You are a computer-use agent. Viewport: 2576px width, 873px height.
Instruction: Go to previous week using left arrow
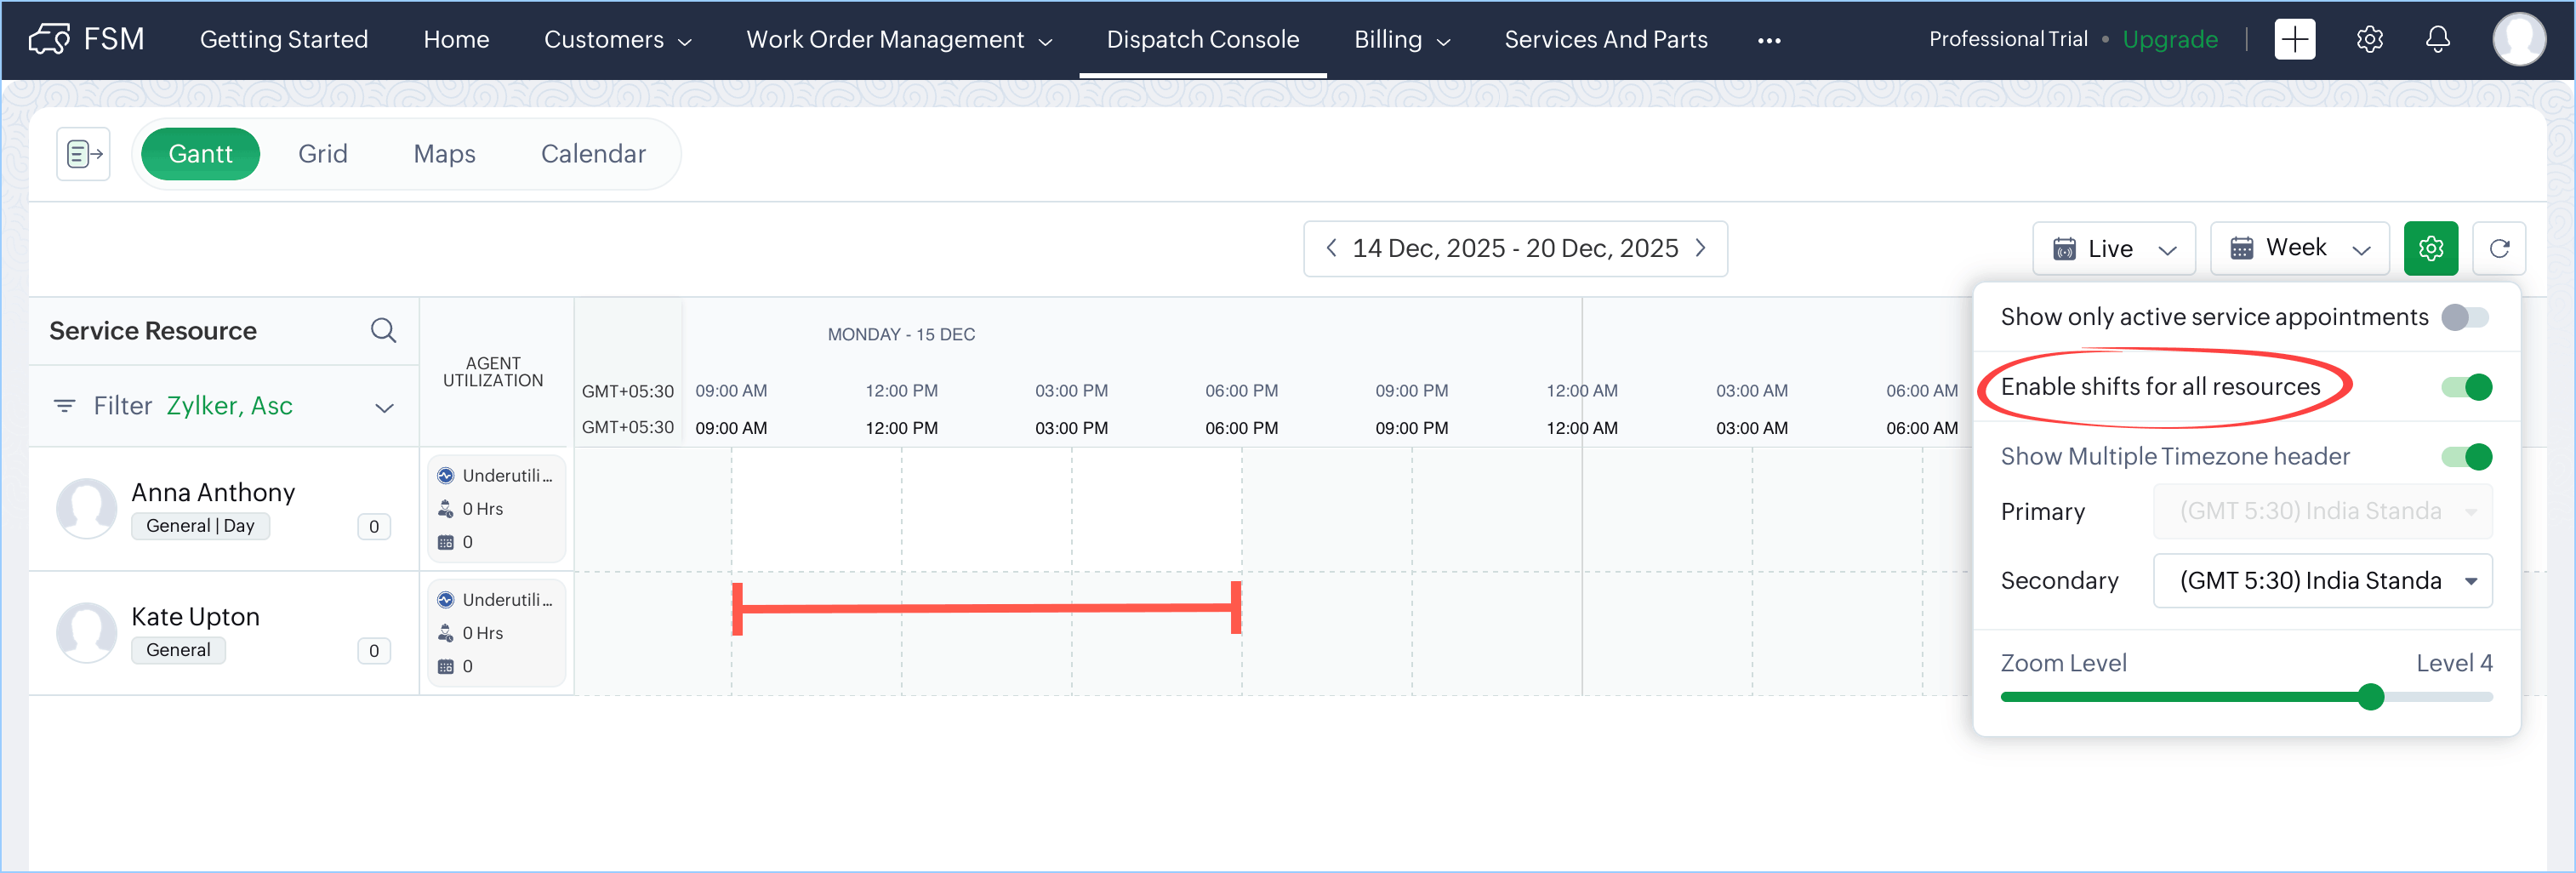(x=1331, y=248)
